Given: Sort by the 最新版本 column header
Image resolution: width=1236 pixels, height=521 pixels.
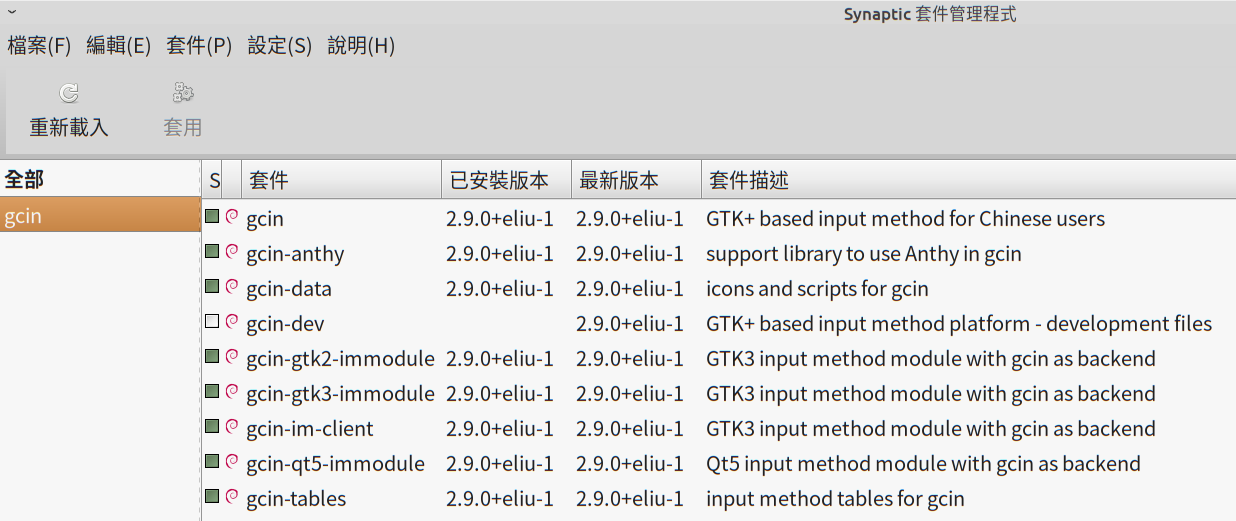Looking at the screenshot, I should click(x=636, y=181).
